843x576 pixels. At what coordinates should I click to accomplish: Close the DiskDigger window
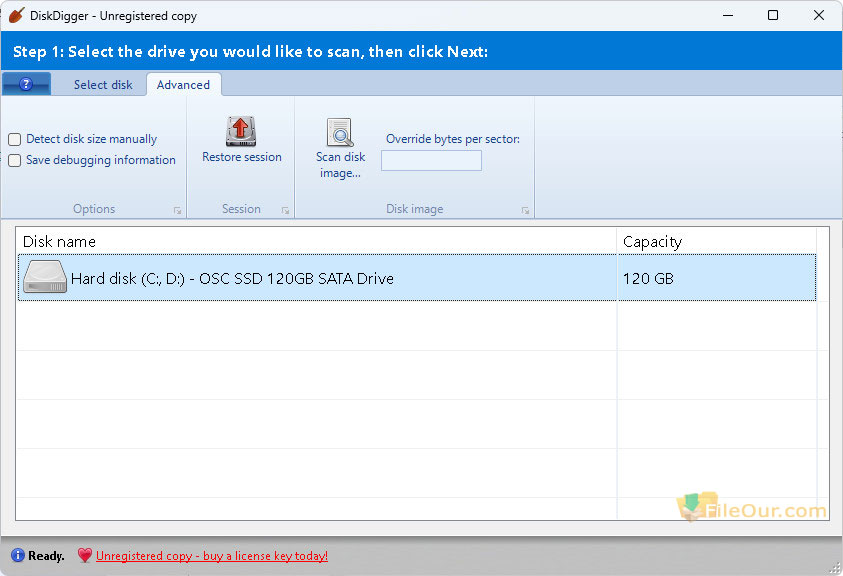[819, 15]
